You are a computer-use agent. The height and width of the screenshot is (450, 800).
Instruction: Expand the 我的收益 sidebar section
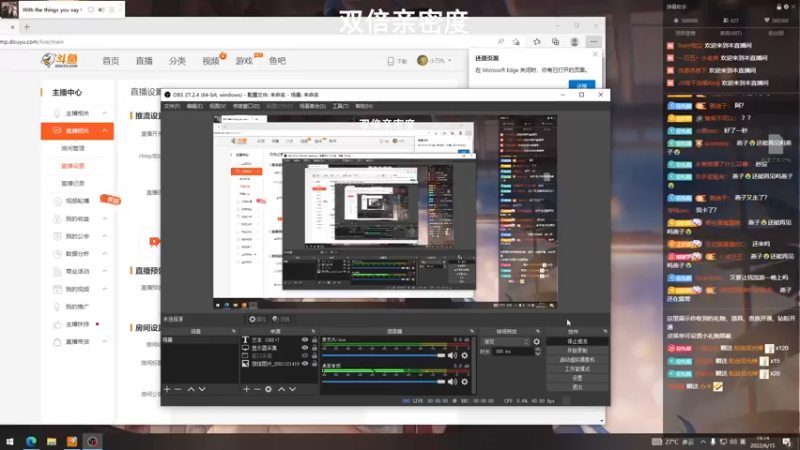[105, 218]
